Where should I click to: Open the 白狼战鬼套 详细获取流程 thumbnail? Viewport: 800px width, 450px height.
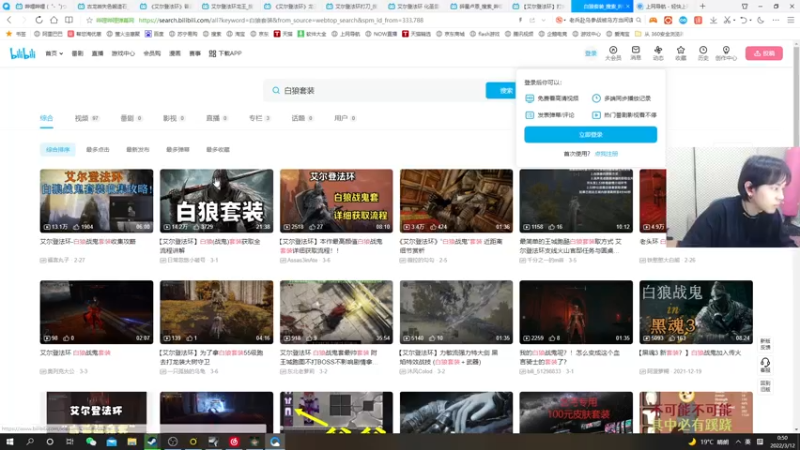[336, 201]
